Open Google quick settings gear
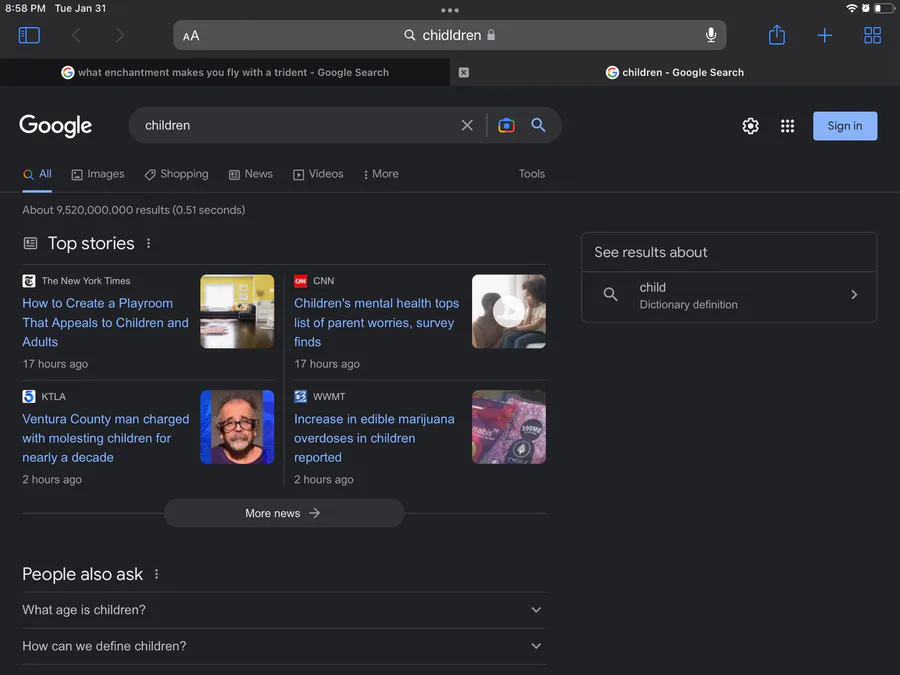This screenshot has width=900, height=675. [750, 126]
